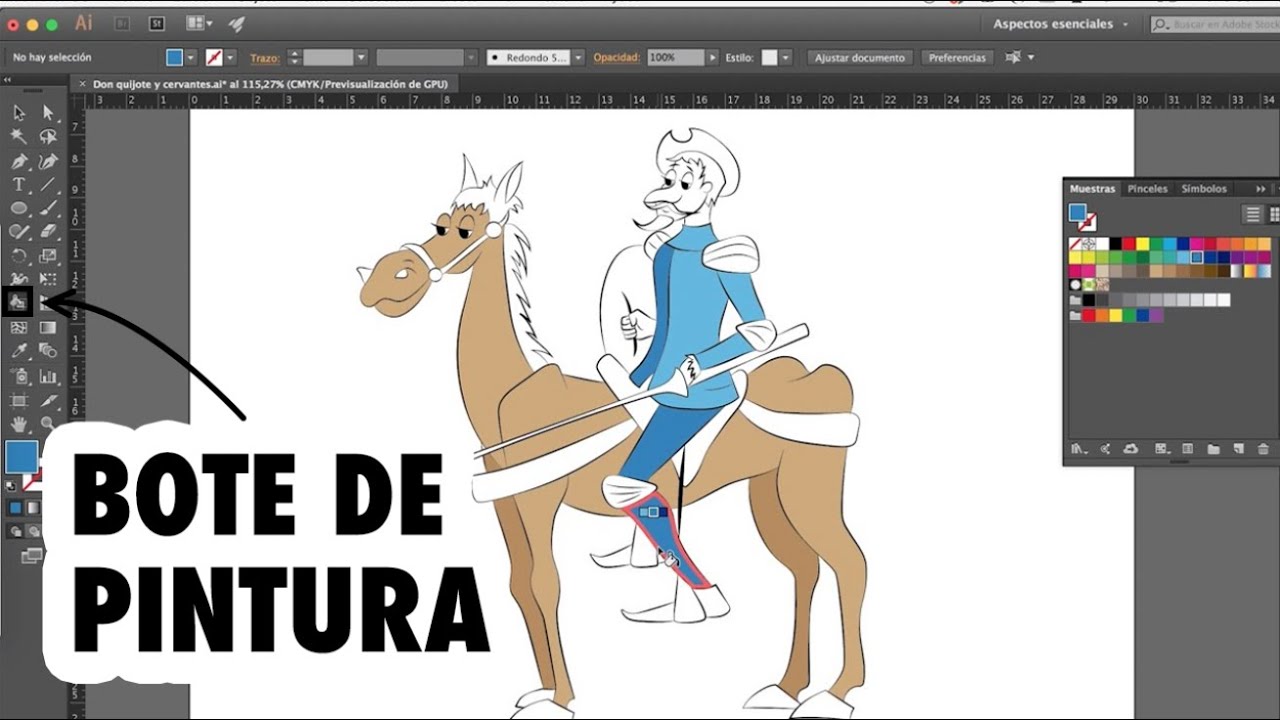This screenshot has height=720, width=1280.
Task: Select the Column Graph tool
Action: [x=48, y=376]
